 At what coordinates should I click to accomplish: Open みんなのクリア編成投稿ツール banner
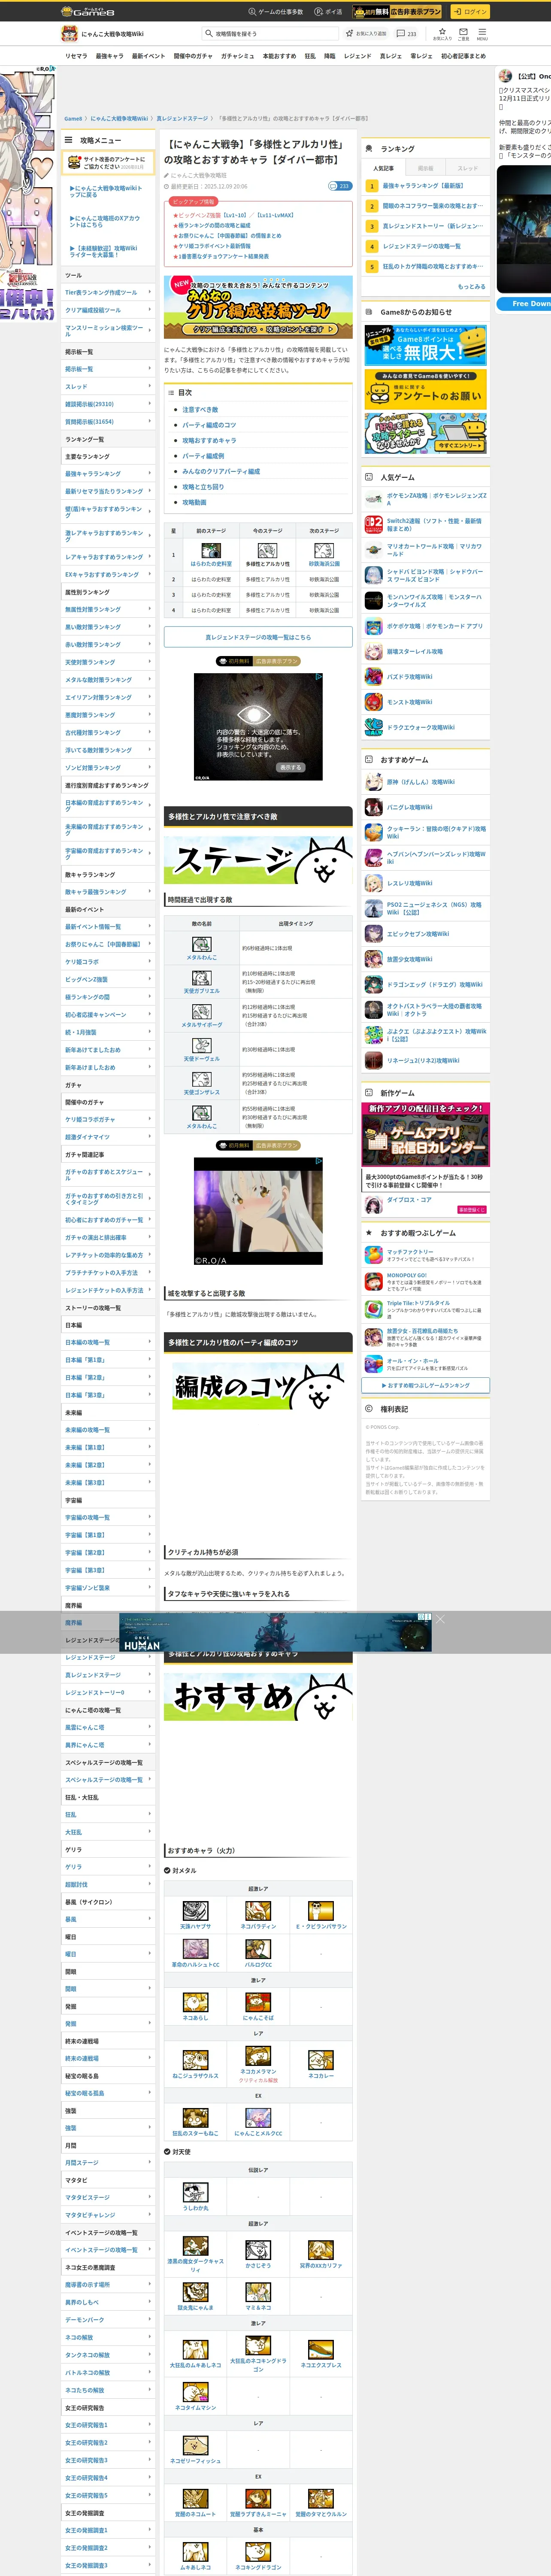click(258, 306)
